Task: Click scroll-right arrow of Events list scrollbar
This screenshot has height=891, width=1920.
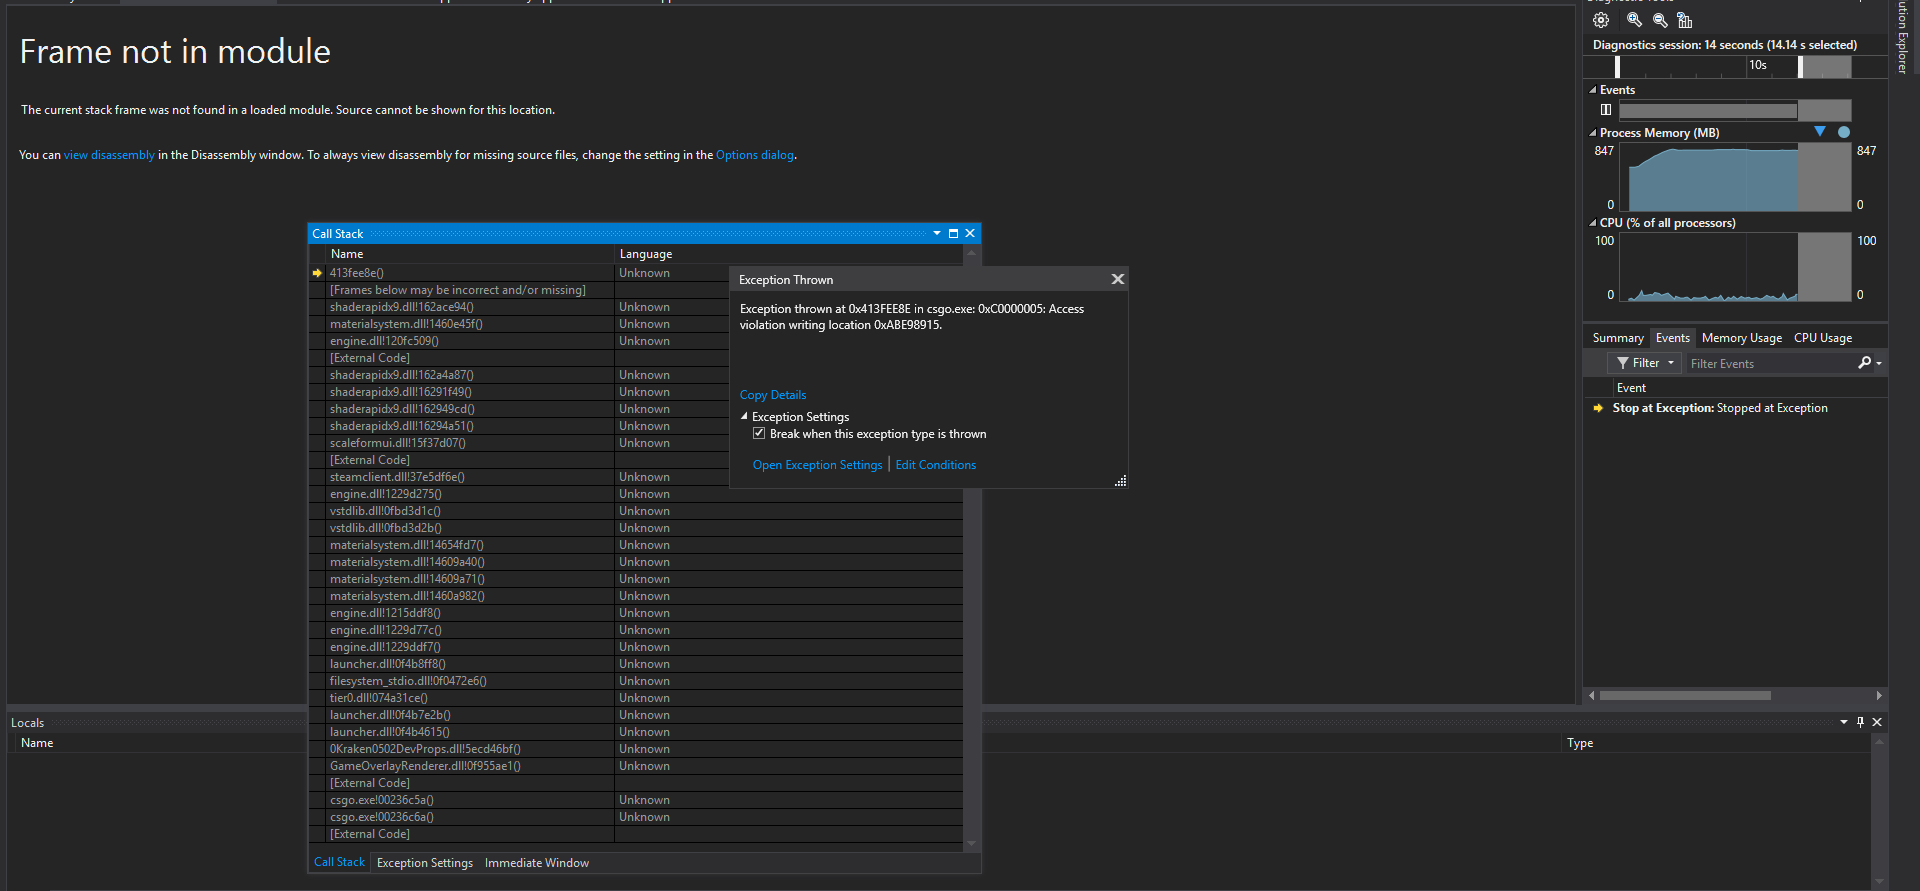Action: (1879, 695)
